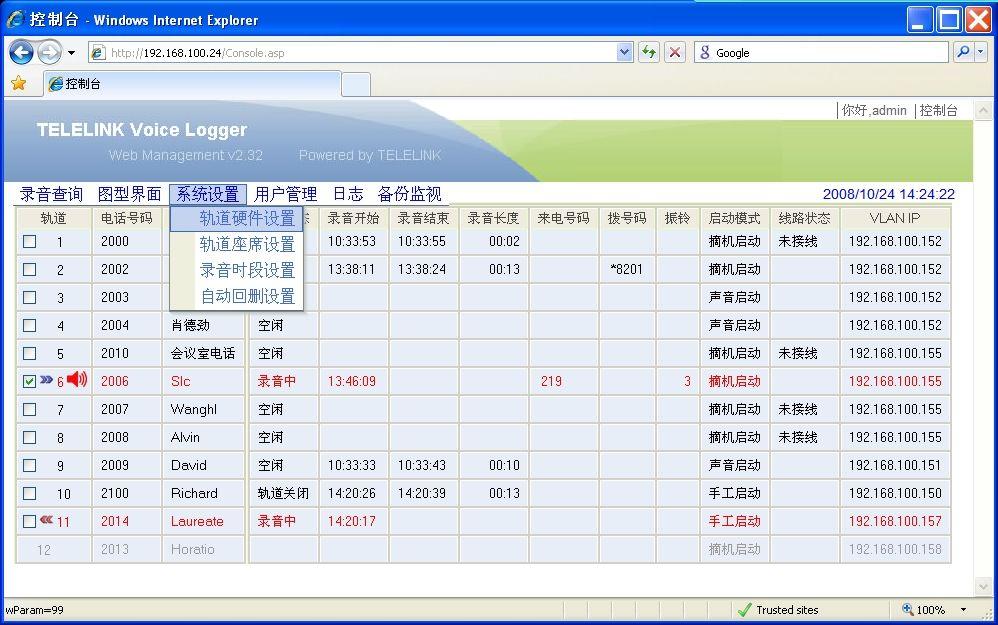The image size is (998, 625).
Task: Click the page scrollbar down arrow
Action: tap(983, 586)
